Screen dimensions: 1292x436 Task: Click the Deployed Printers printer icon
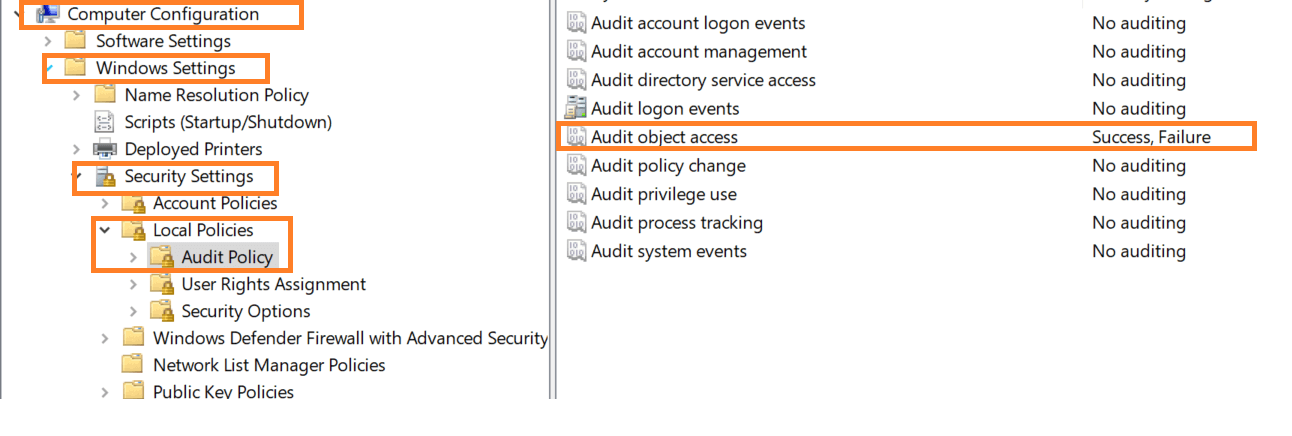click(x=105, y=149)
